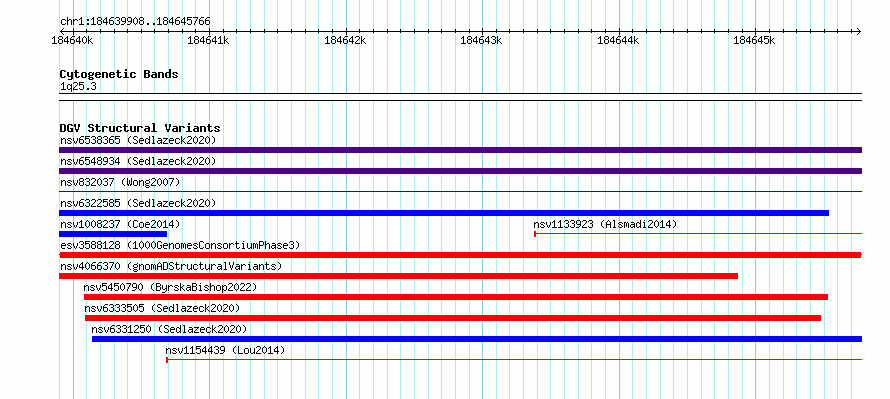Open nsv6331250 (Sedlazeck2020) label
890x399 pixels.
coord(169,329)
